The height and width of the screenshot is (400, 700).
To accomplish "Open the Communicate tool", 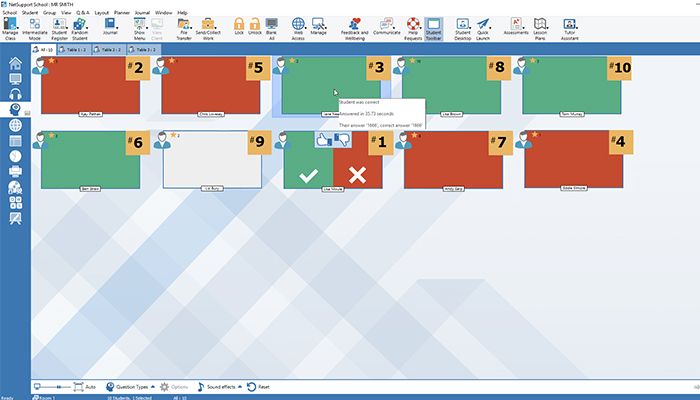I will click(x=387, y=27).
